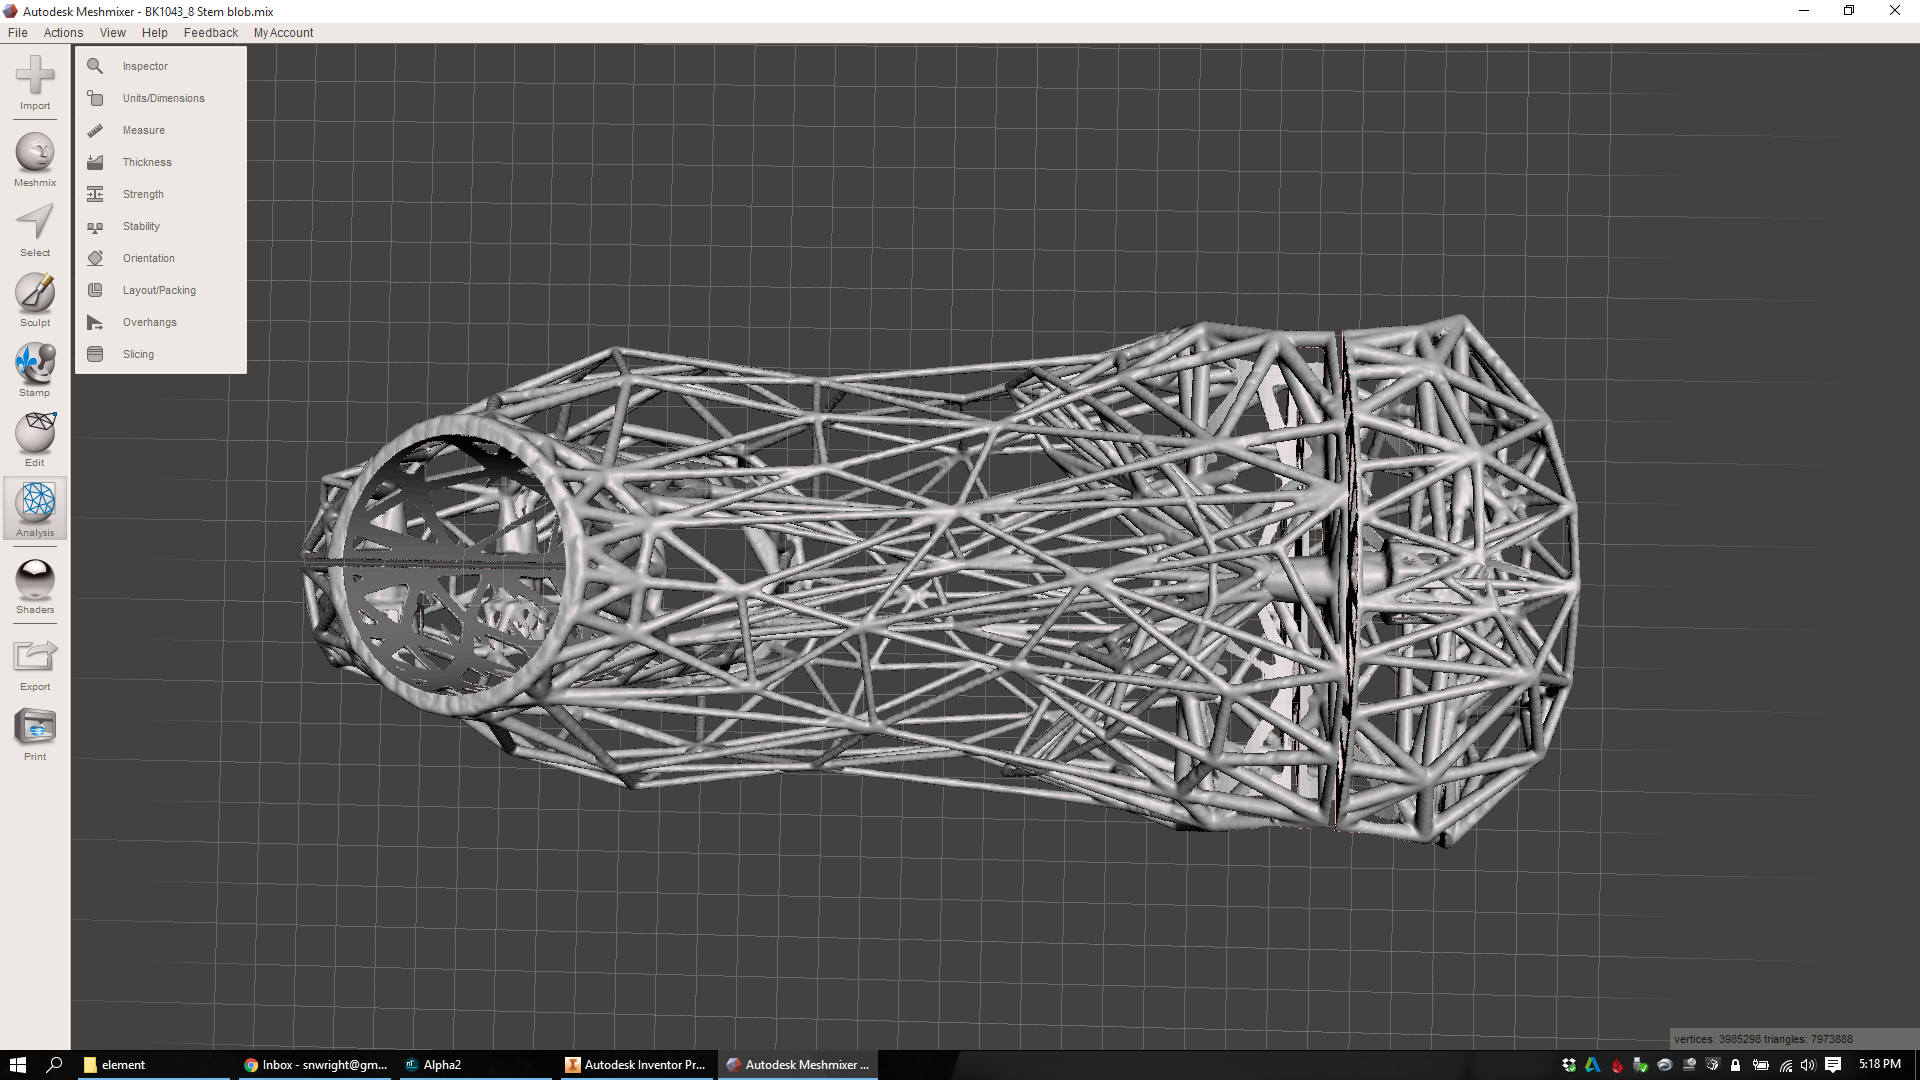Open the Overhangs analysis
1920x1080 pixels.
[149, 322]
